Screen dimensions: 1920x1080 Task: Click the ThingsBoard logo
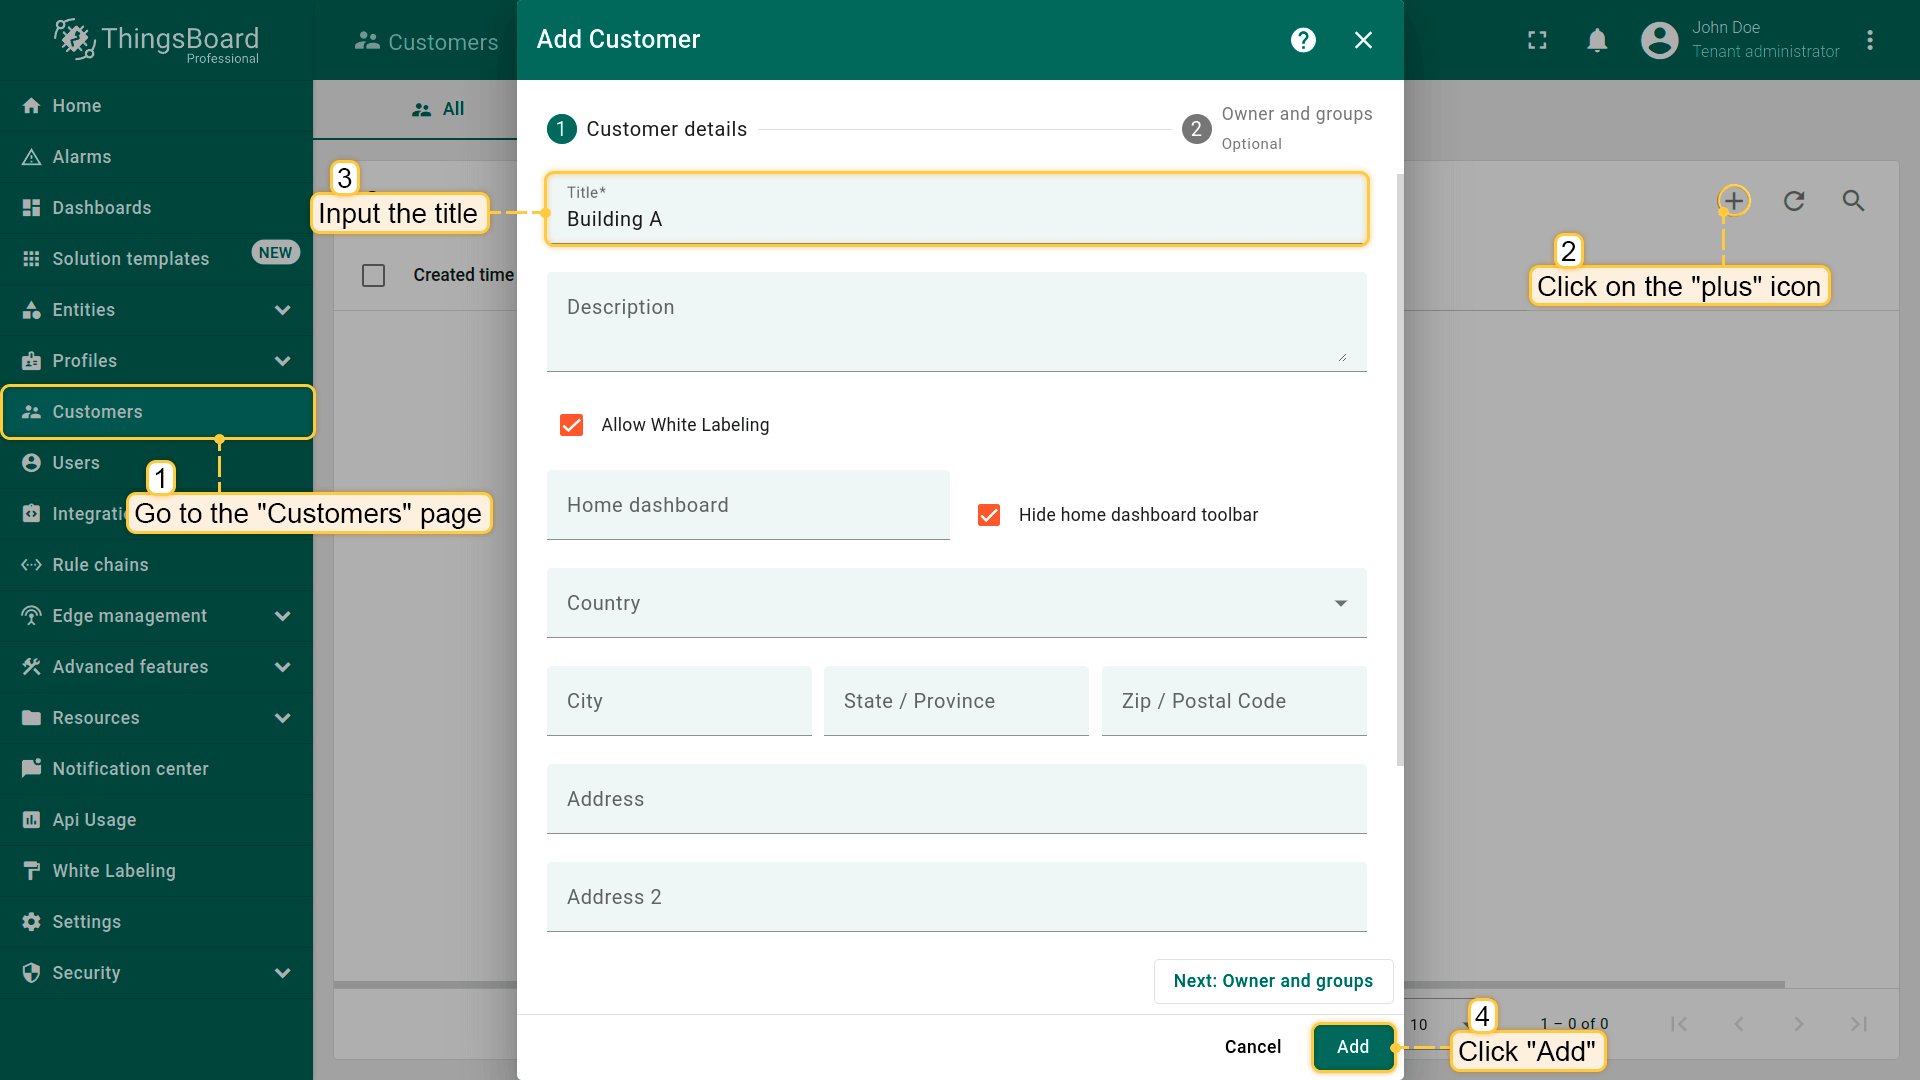tap(156, 40)
